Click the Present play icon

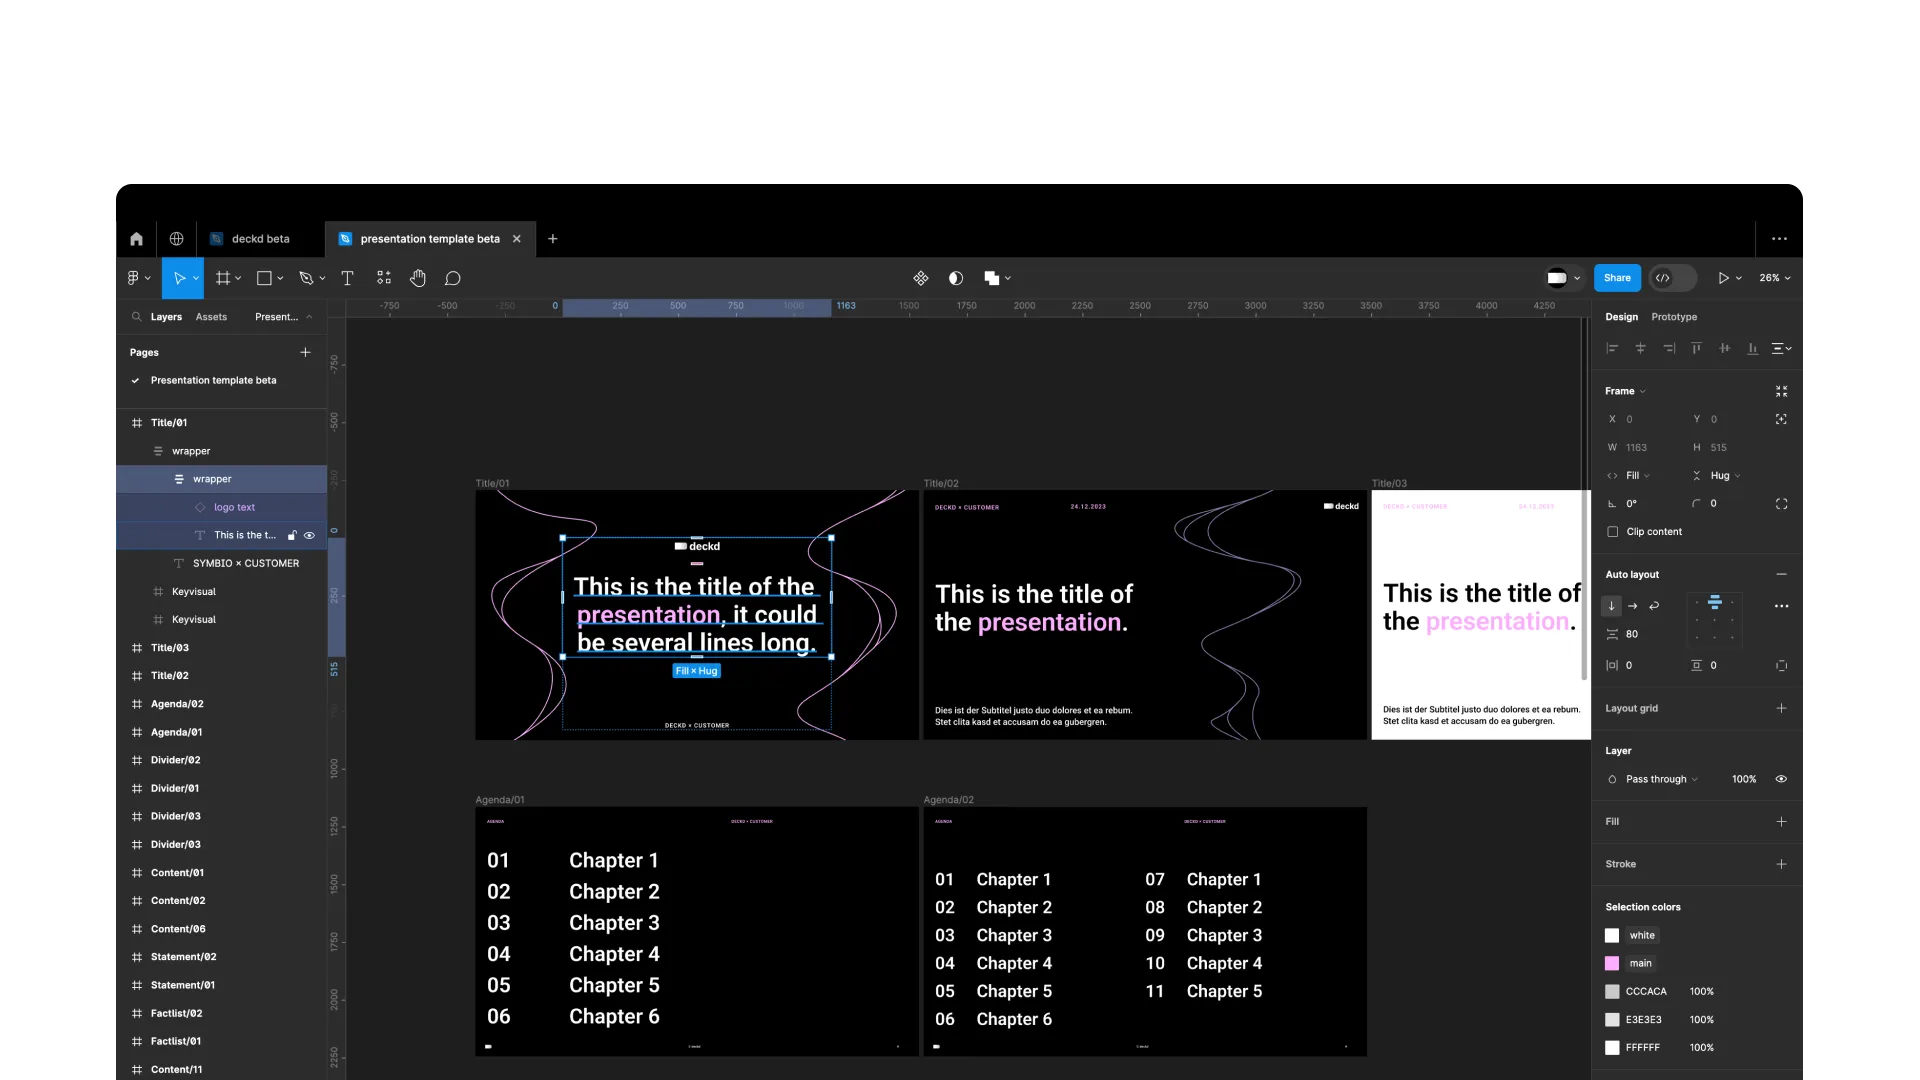[x=1723, y=279]
